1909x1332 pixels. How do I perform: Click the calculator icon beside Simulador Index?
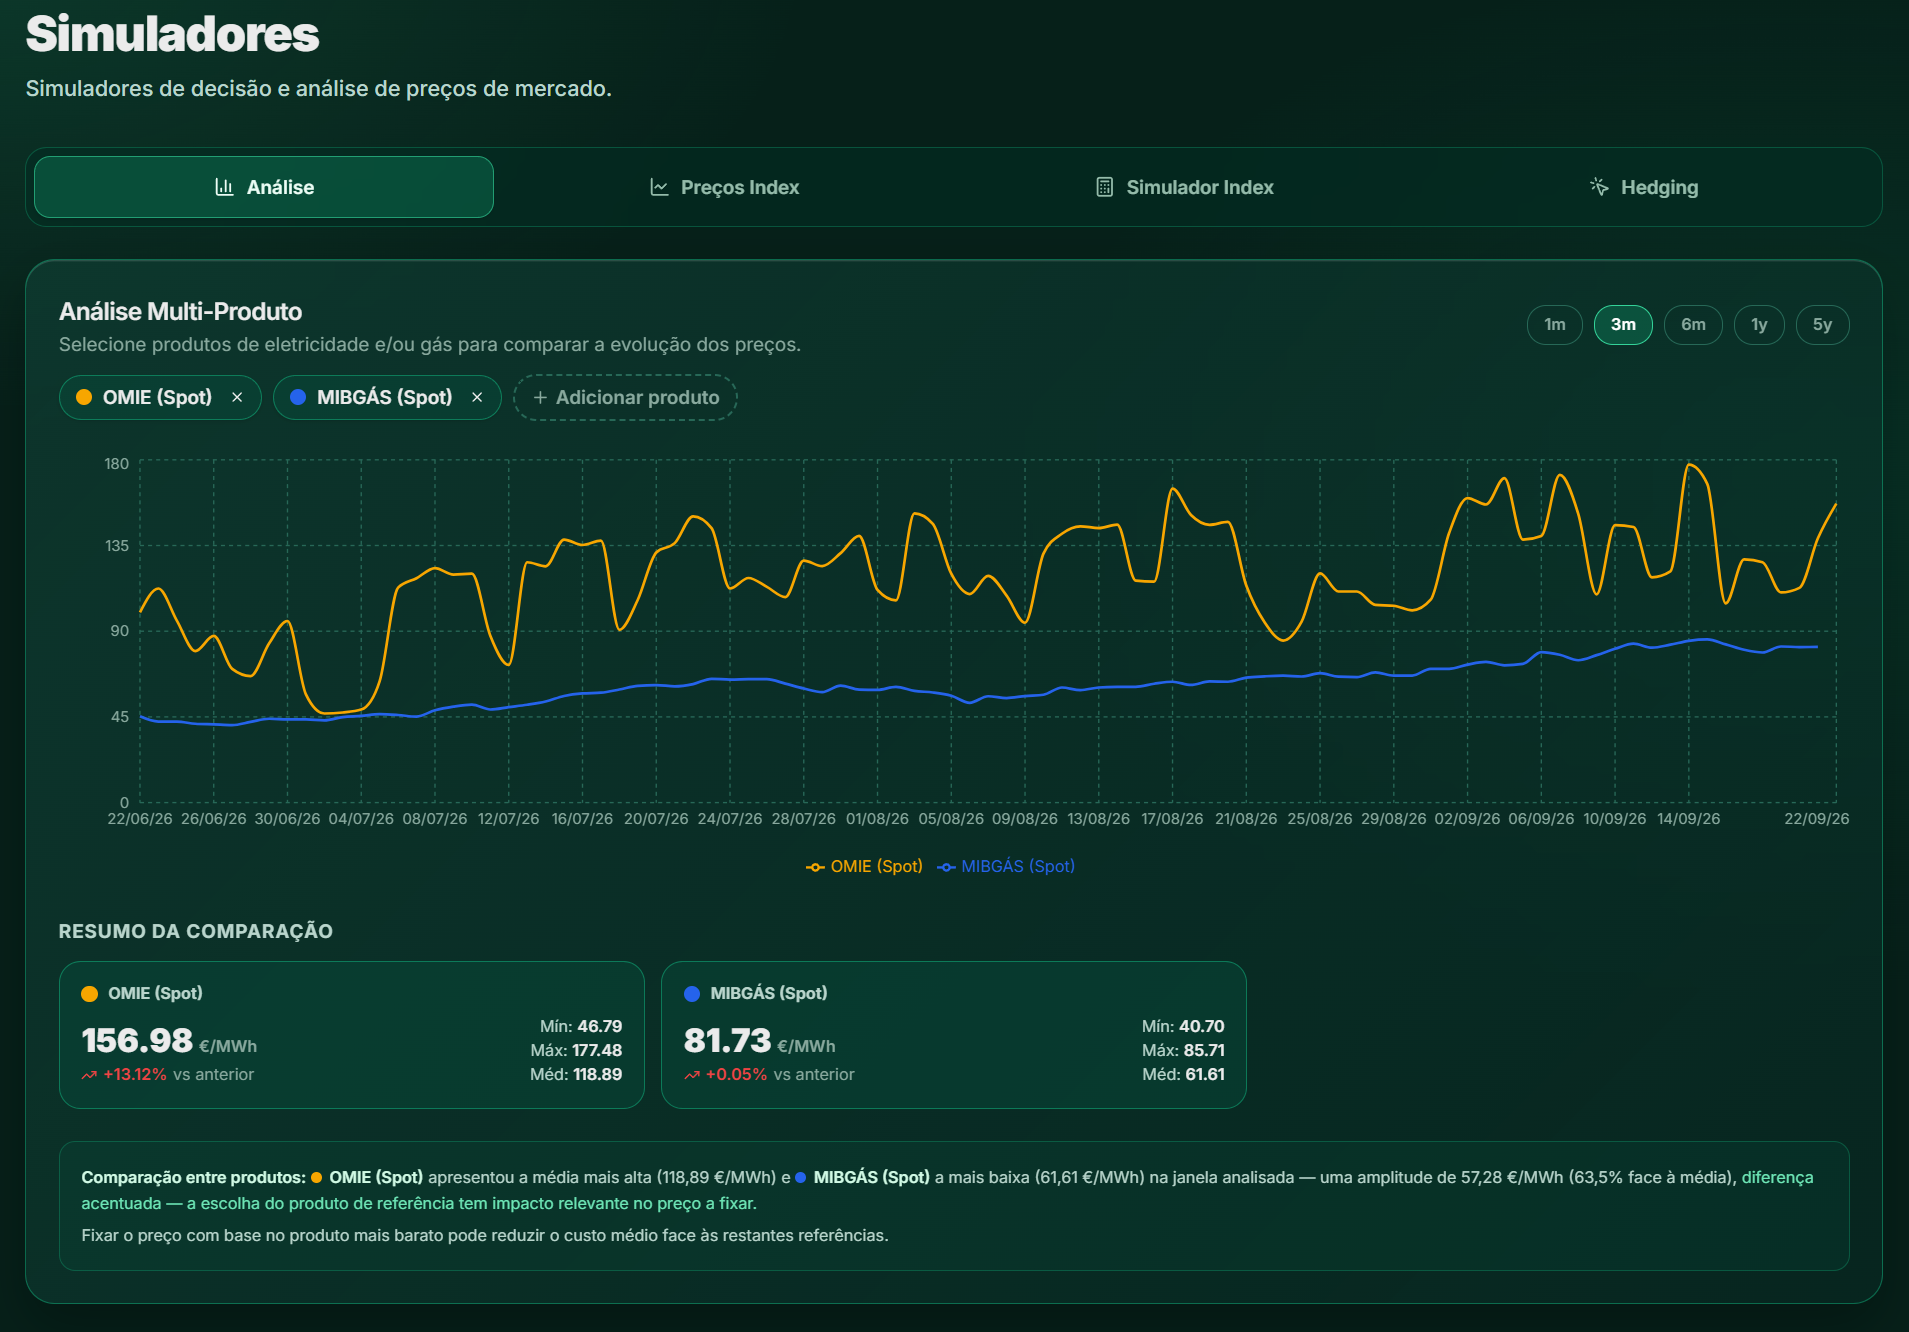pos(1104,187)
